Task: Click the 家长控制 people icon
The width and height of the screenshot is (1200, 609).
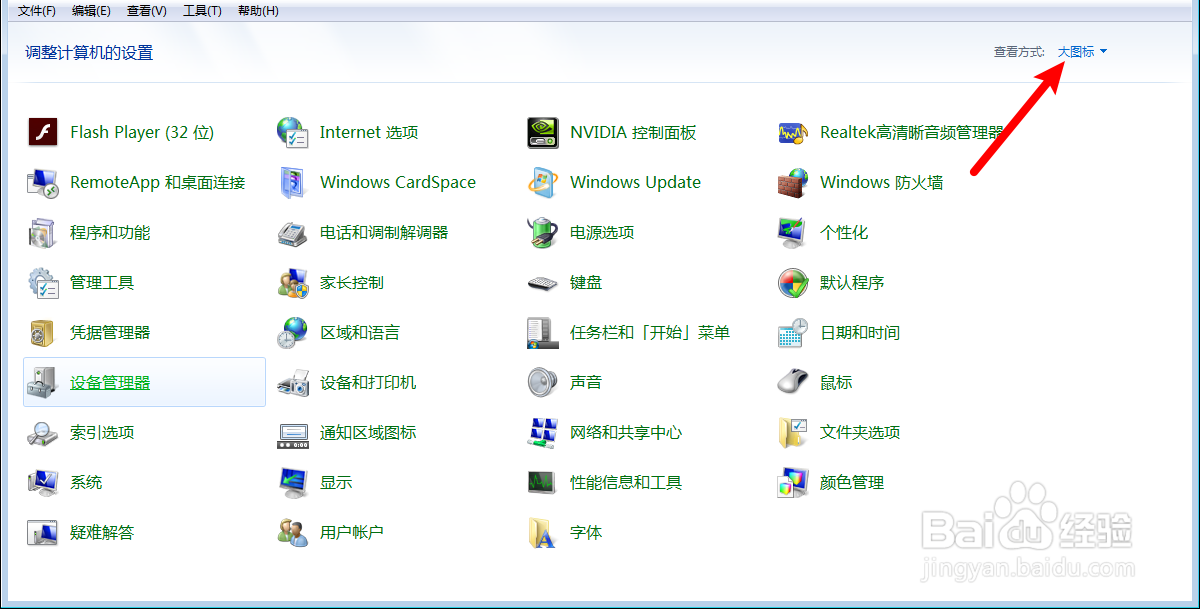Action: pos(293,282)
